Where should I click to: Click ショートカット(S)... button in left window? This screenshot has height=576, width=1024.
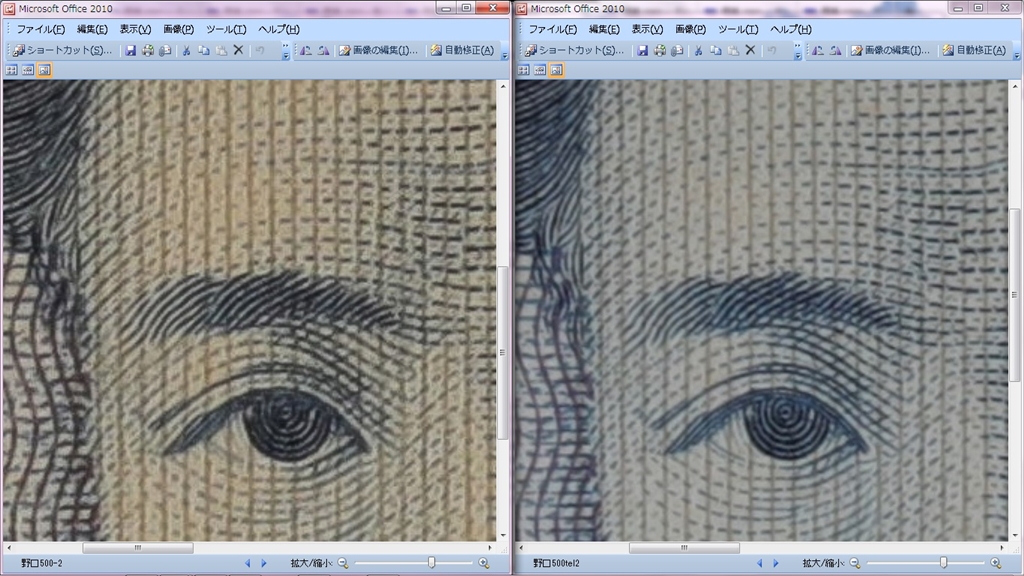pos(63,50)
